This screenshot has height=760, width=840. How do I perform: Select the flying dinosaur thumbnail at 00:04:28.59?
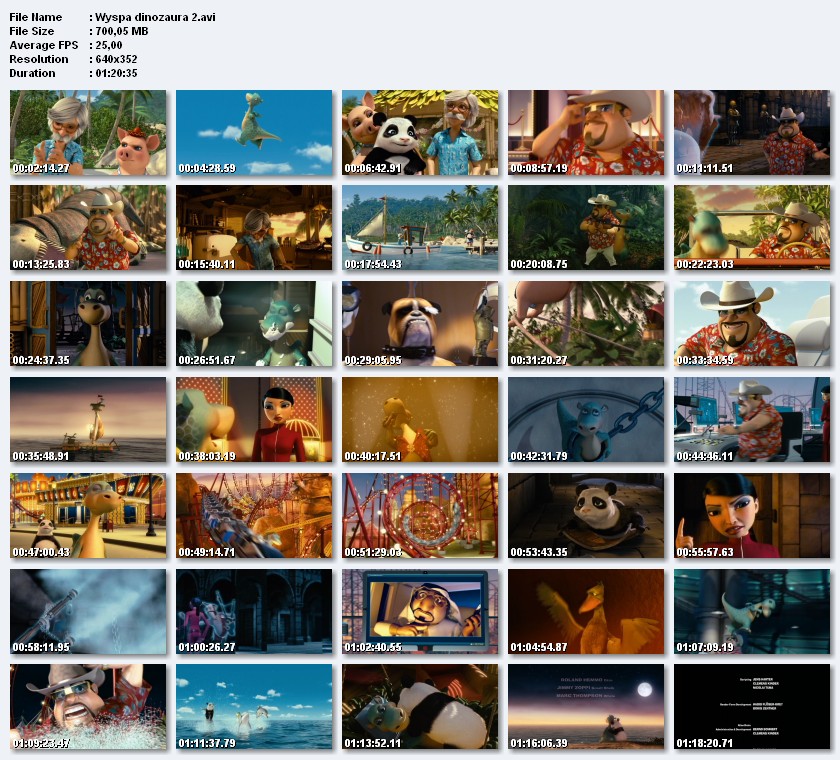254,132
